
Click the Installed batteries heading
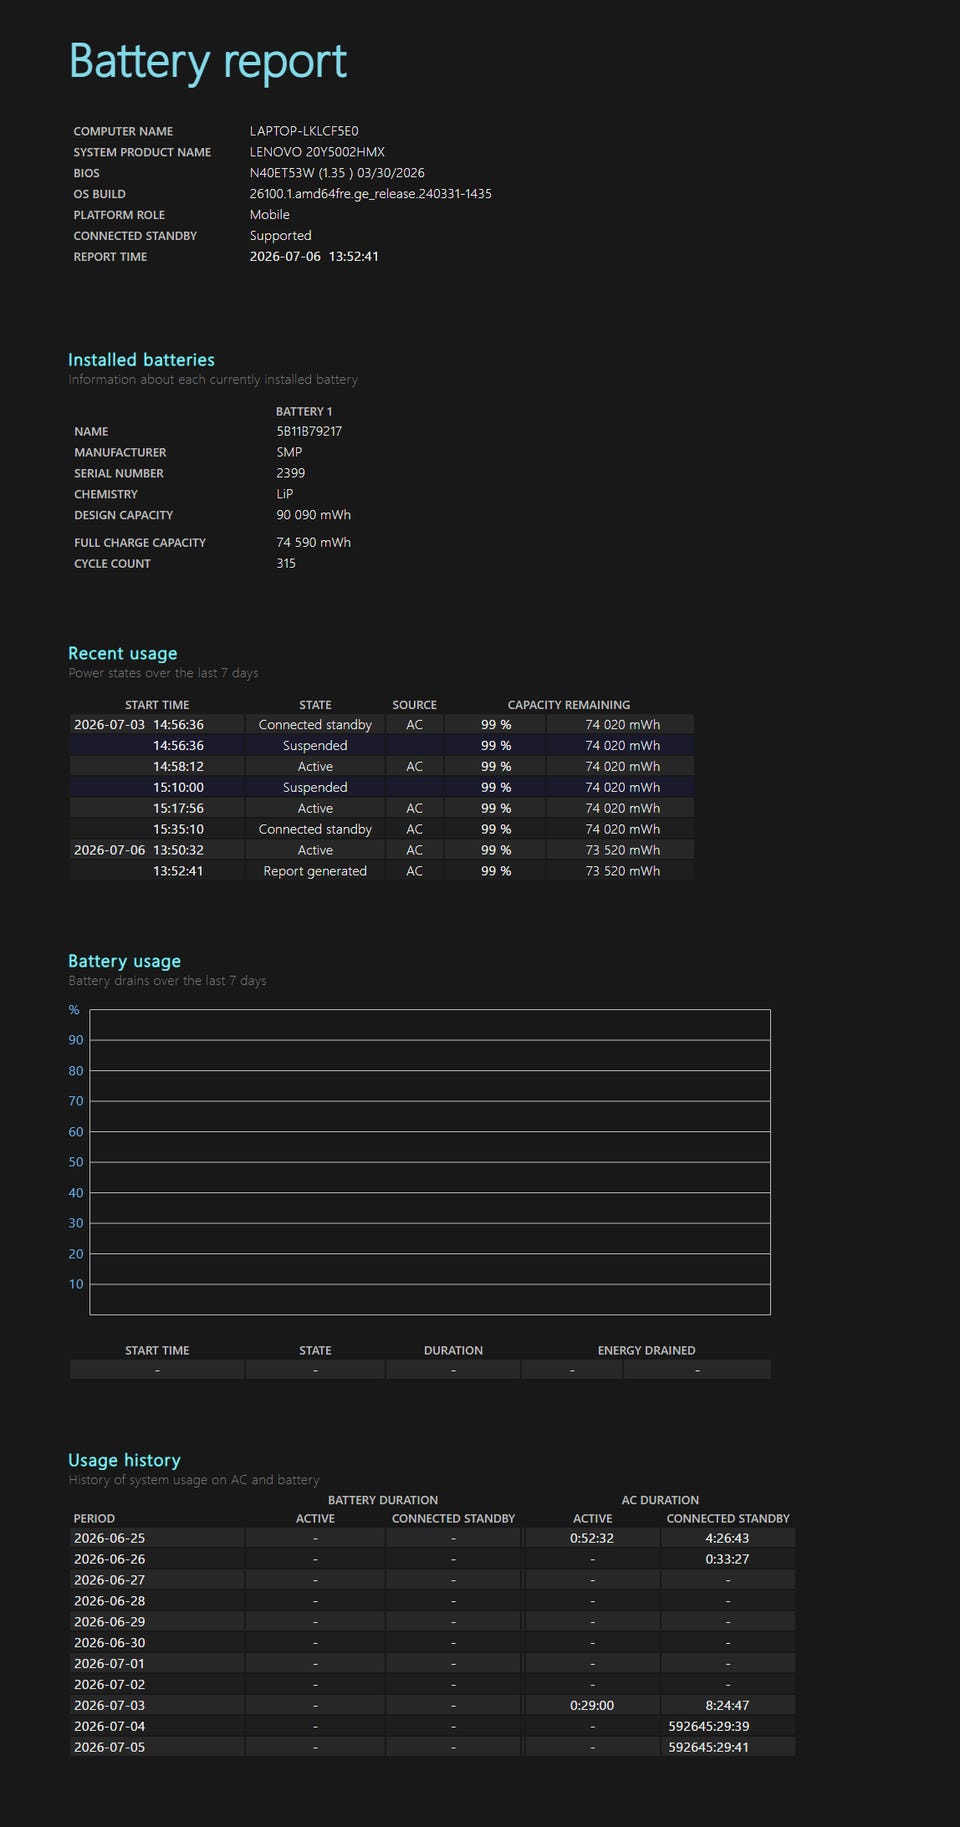click(x=141, y=360)
